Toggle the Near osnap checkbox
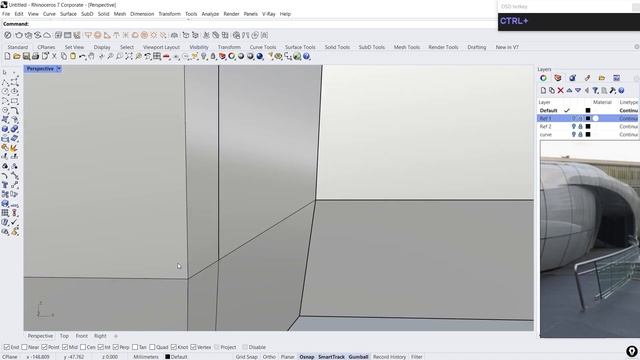The height and width of the screenshot is (360, 640). point(24,347)
